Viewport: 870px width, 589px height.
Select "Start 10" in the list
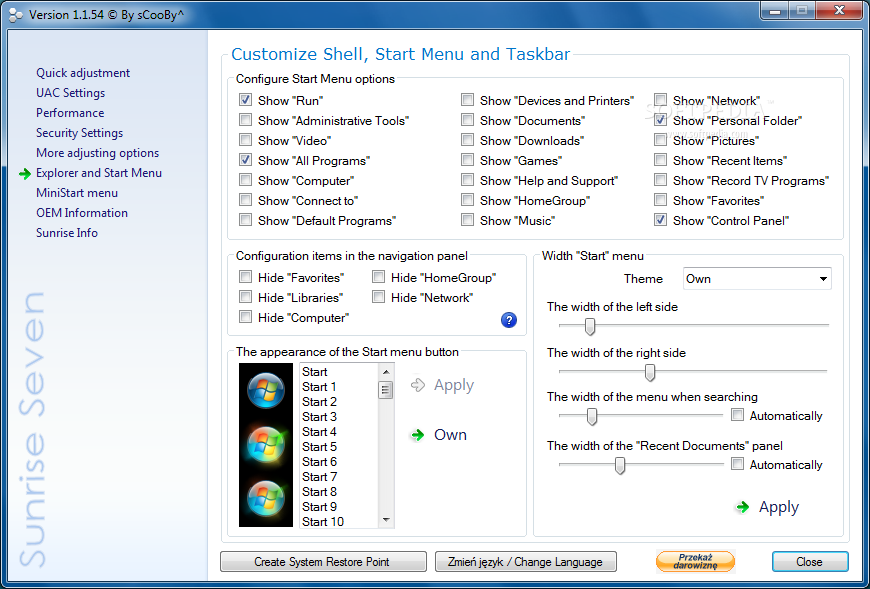323,521
